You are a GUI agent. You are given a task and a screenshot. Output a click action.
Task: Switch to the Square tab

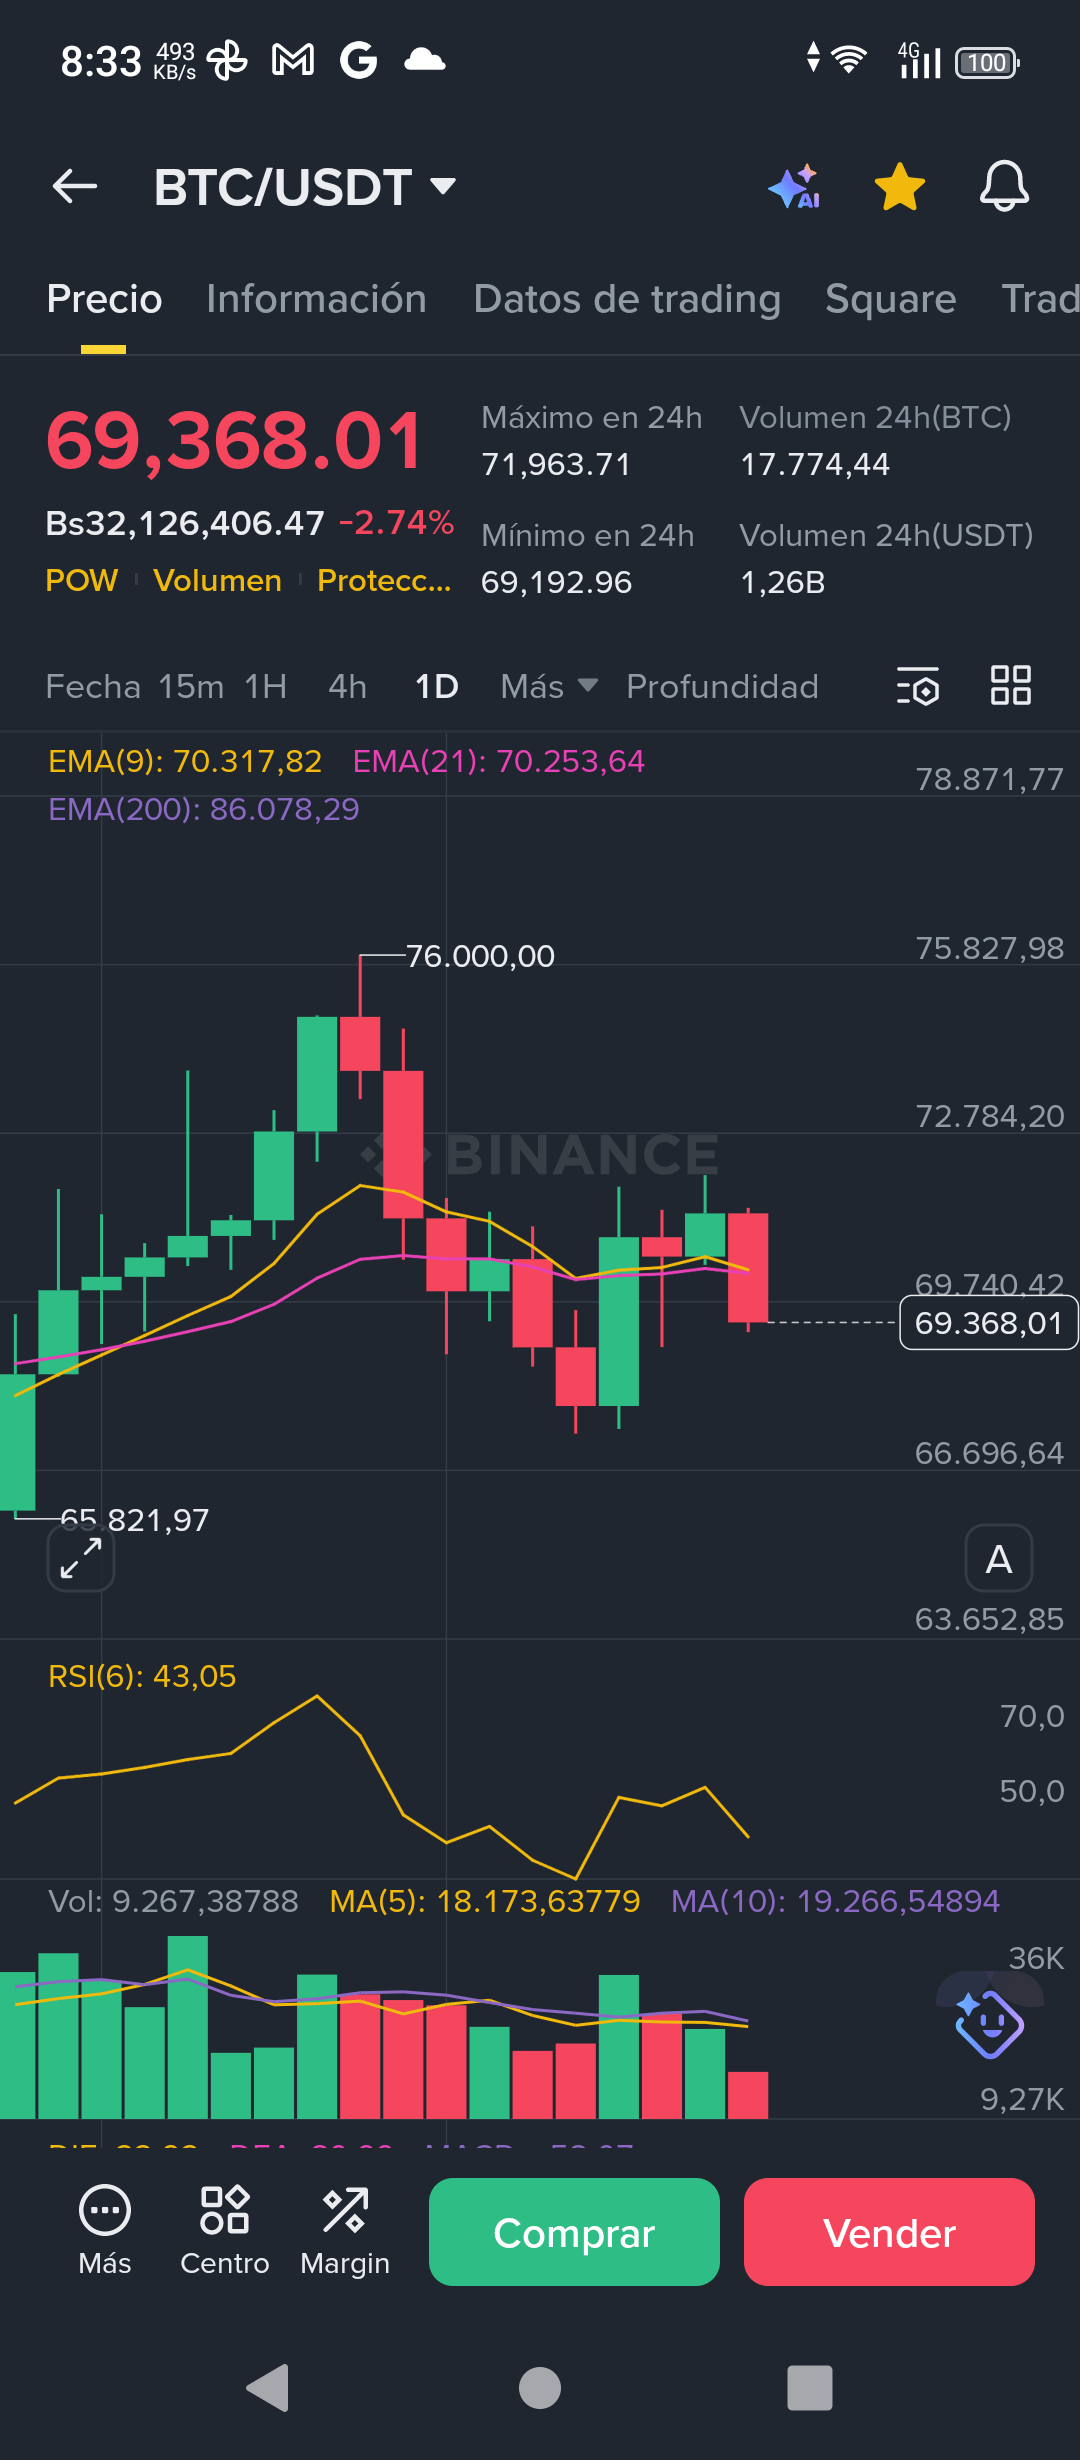coord(891,299)
